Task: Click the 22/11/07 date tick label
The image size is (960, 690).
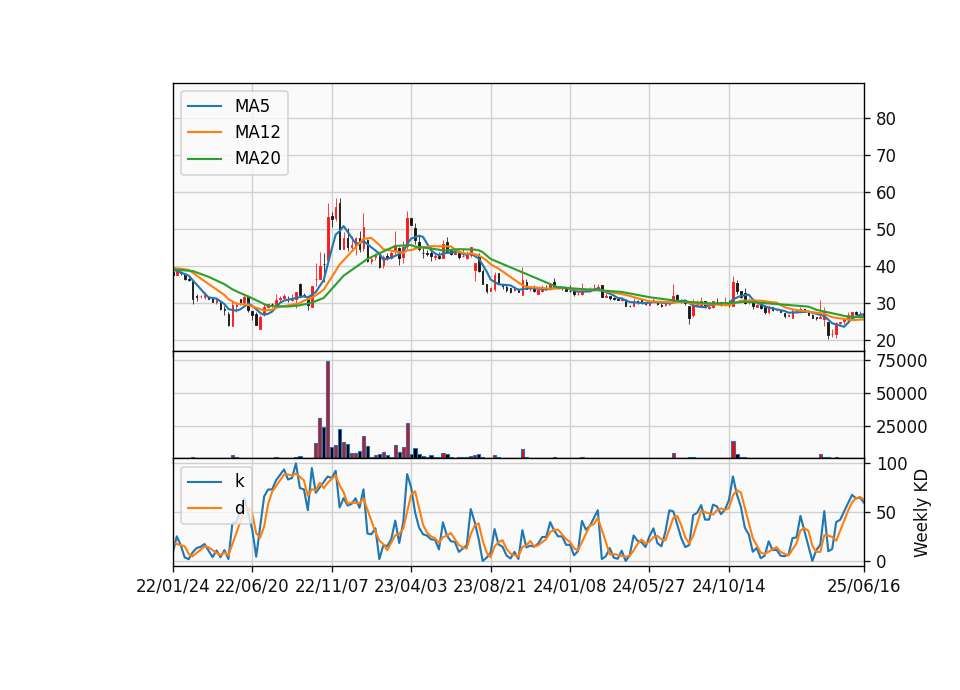Action: click(332, 587)
